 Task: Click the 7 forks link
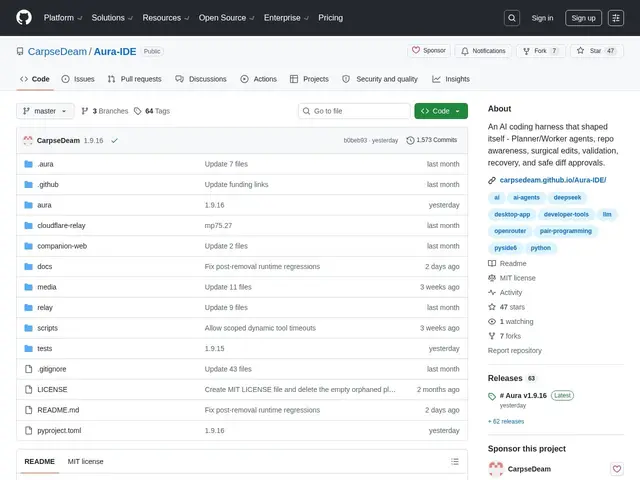pos(510,336)
